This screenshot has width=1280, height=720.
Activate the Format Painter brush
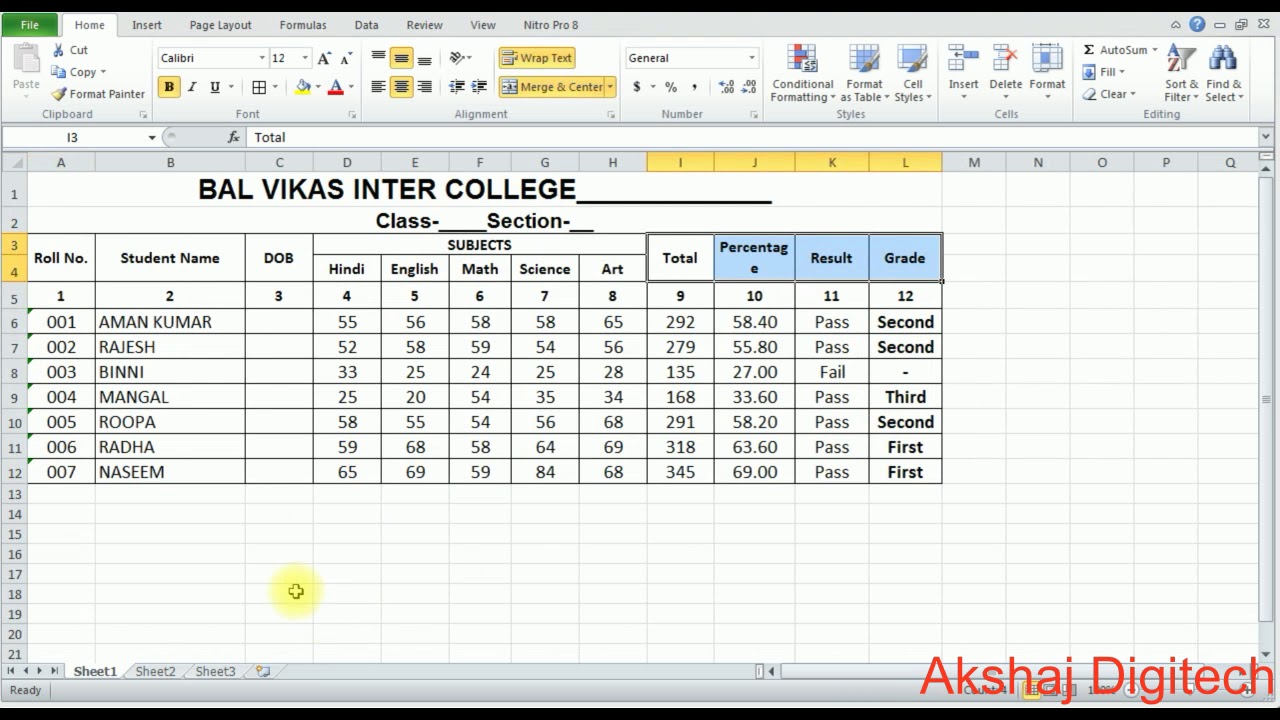click(98, 94)
